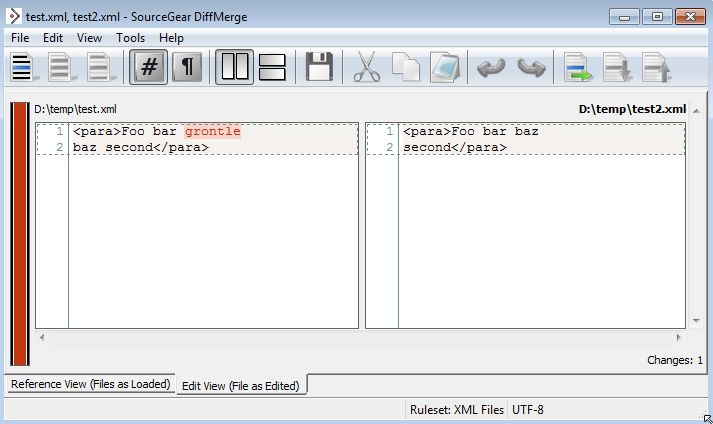The image size is (713, 424).
Task: Toggle the line numbers (#) button
Action: click(x=148, y=67)
